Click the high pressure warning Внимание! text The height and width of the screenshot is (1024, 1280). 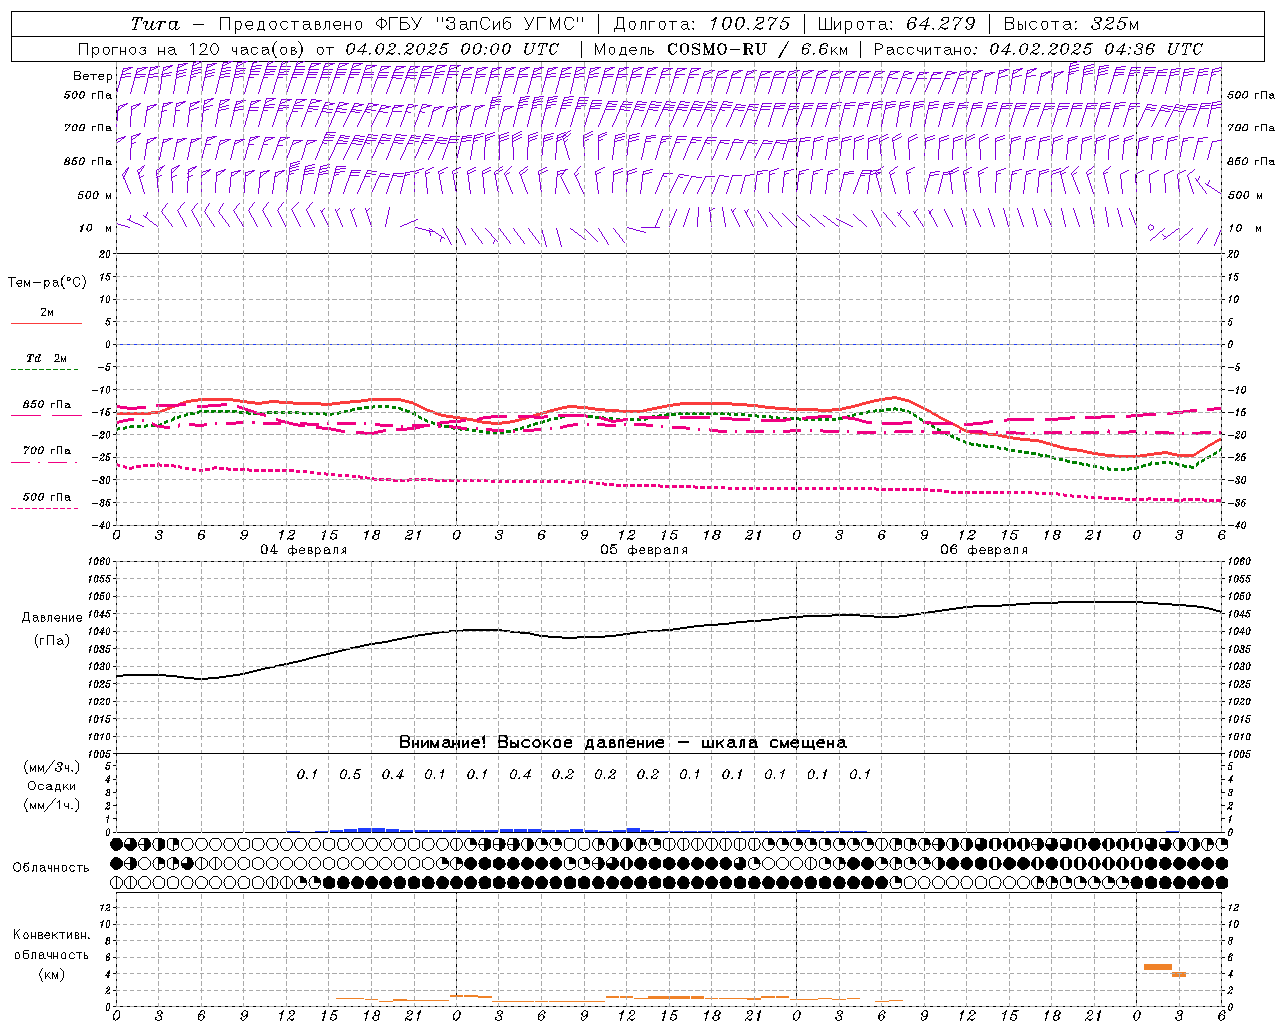[623, 743]
